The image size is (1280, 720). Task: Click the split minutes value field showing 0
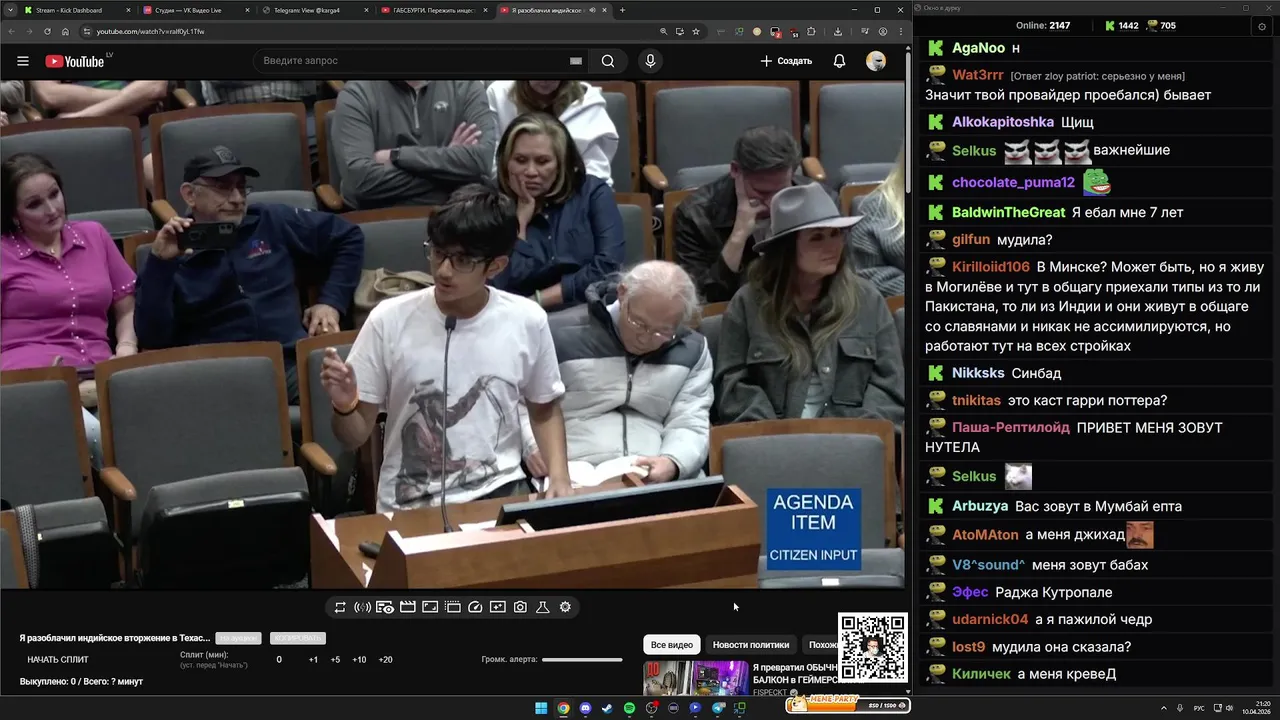point(279,660)
